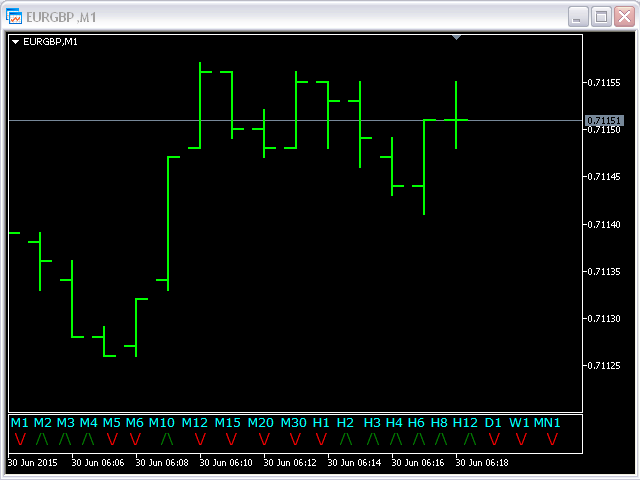Select the M3 timeframe label
640x480 pixels.
click(x=65, y=422)
